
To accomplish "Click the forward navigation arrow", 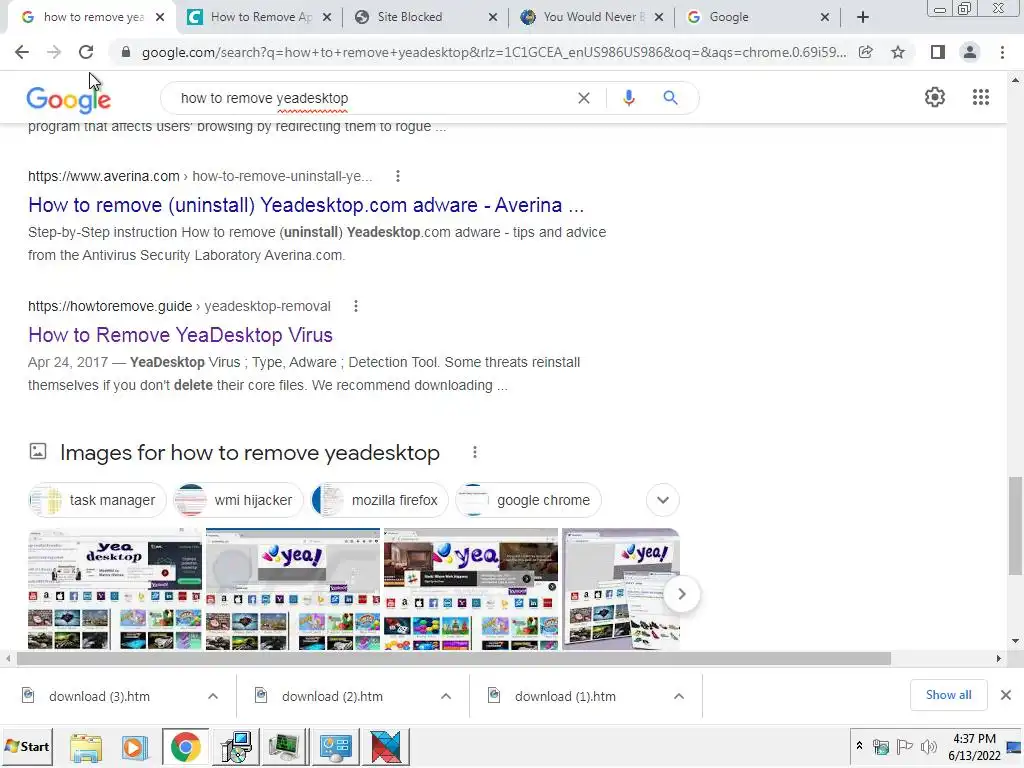I will click(x=54, y=52).
